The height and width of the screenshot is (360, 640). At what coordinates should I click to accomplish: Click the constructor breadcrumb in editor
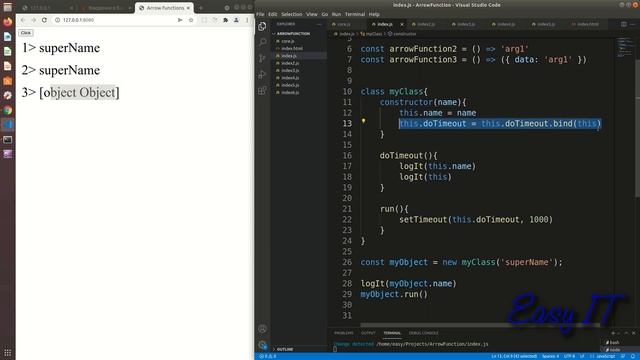[x=402, y=34]
